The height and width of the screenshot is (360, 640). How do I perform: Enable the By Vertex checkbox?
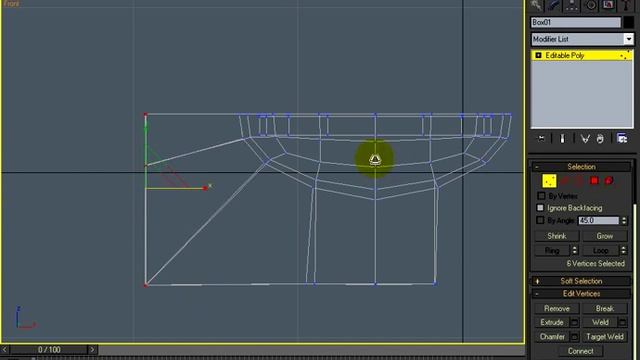click(541, 196)
